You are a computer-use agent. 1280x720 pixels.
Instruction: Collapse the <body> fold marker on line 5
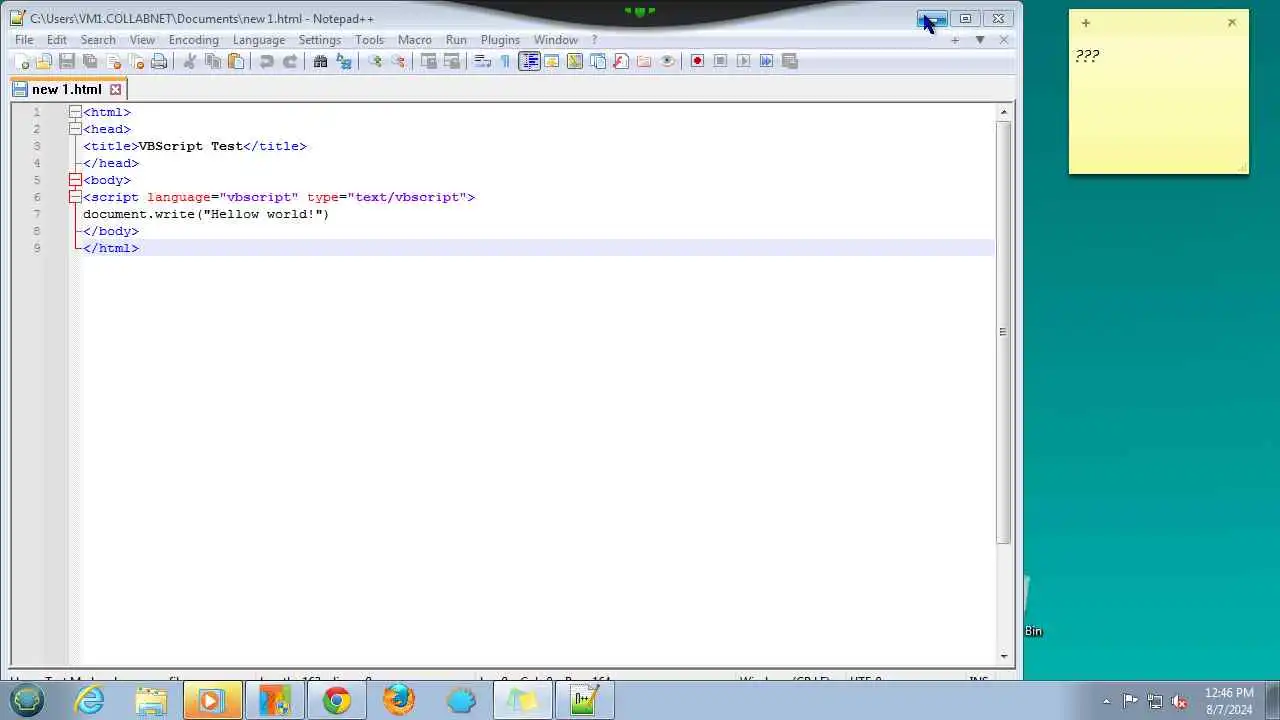point(75,180)
